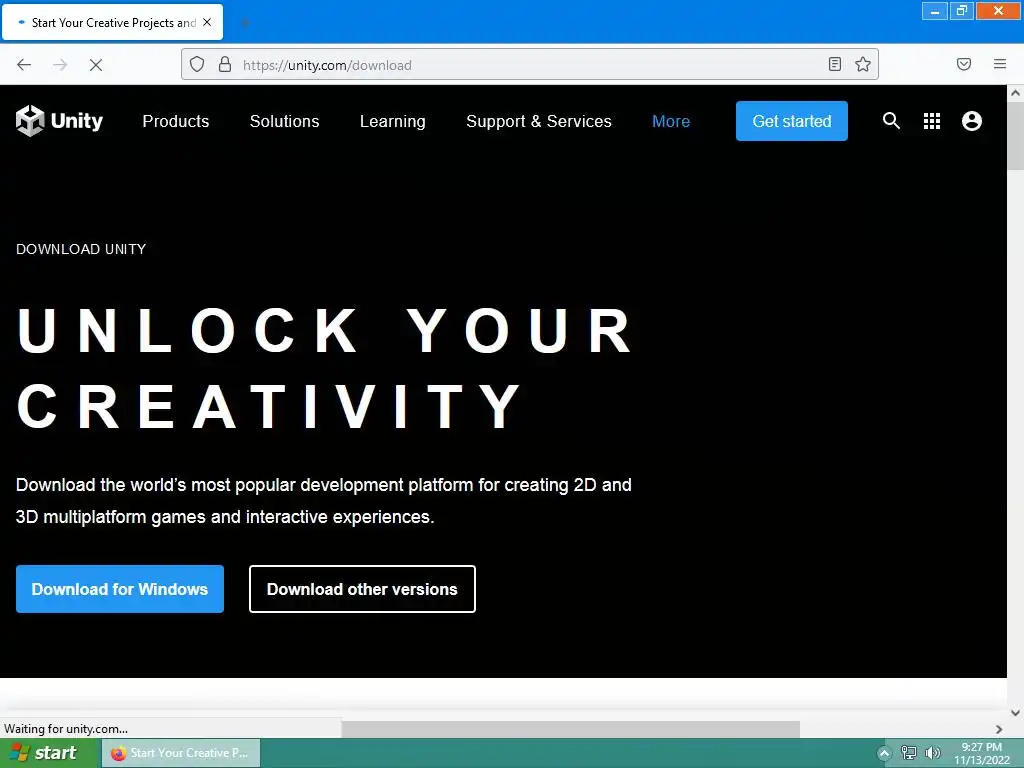Open the Unity apps grid icon
Image resolution: width=1024 pixels, height=768 pixels.
(x=932, y=121)
